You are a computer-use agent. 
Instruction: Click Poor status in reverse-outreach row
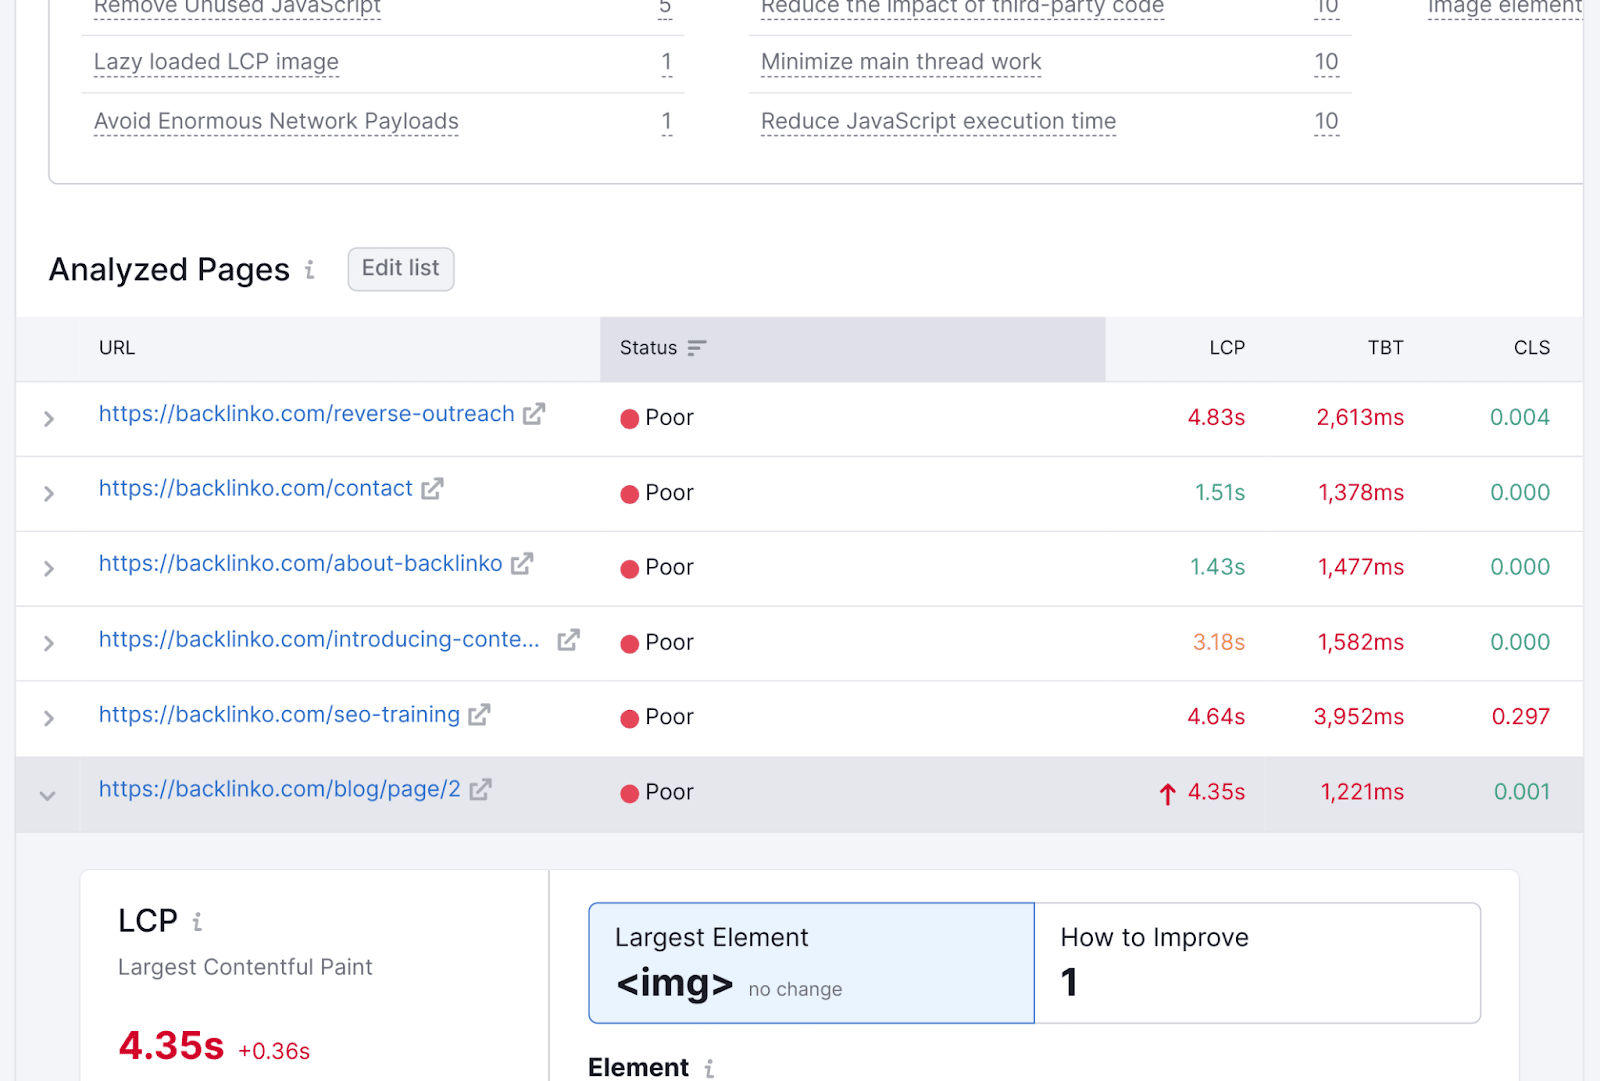tap(657, 418)
